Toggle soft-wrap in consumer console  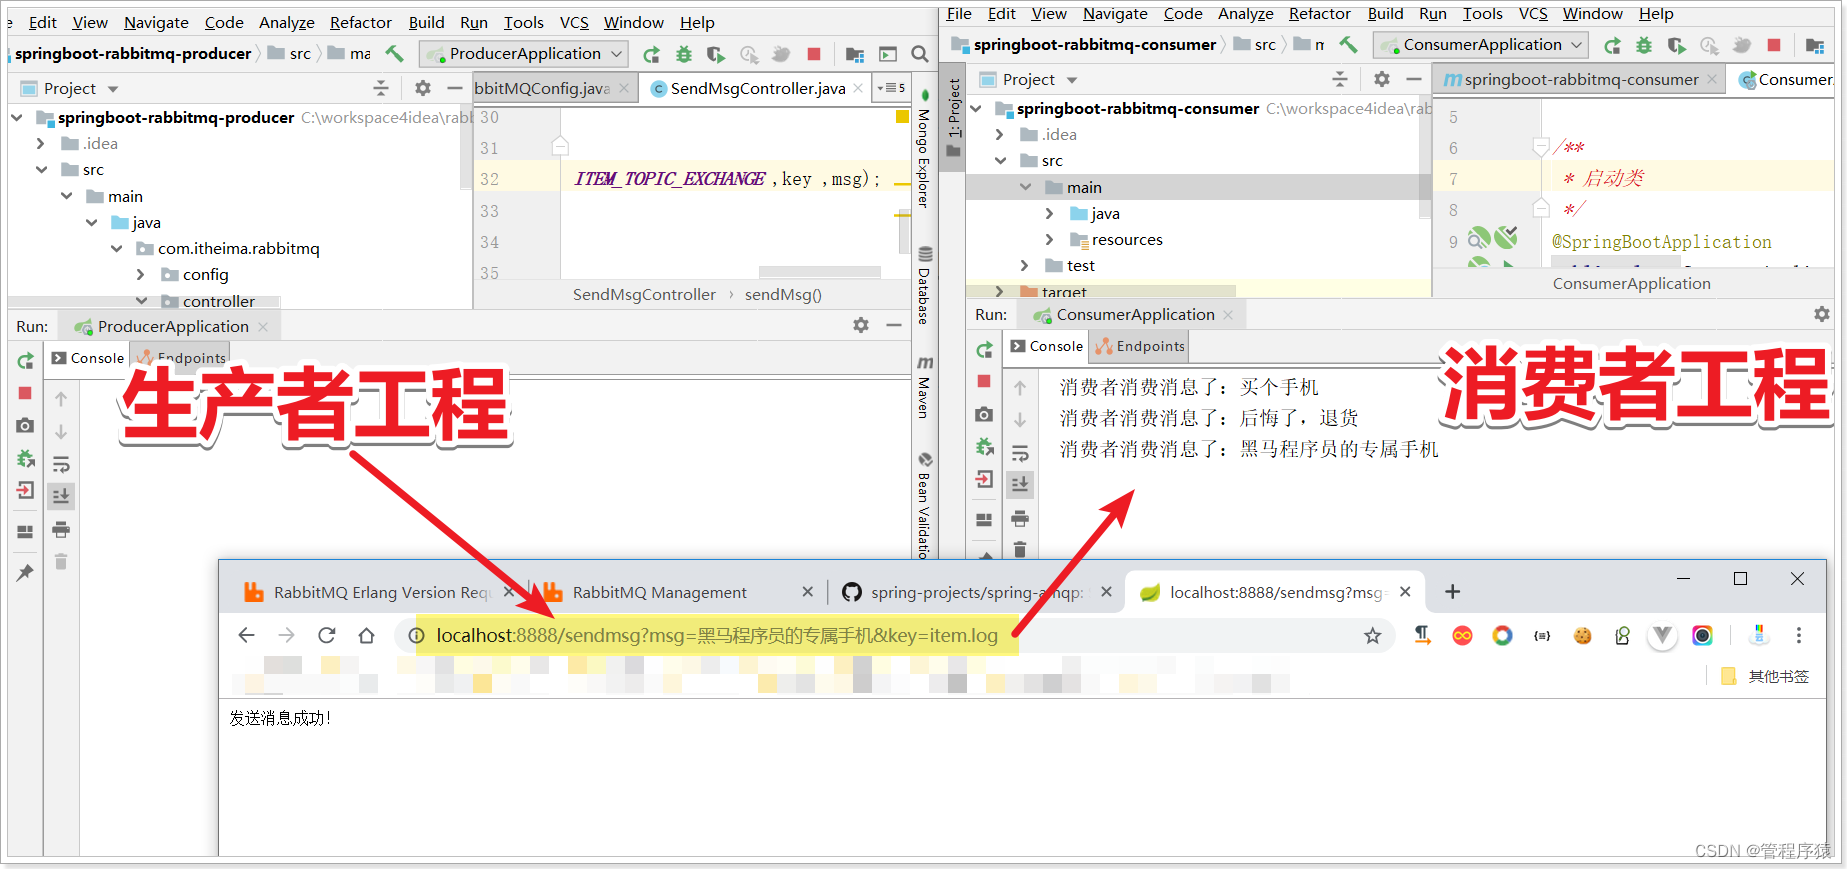coord(1020,453)
